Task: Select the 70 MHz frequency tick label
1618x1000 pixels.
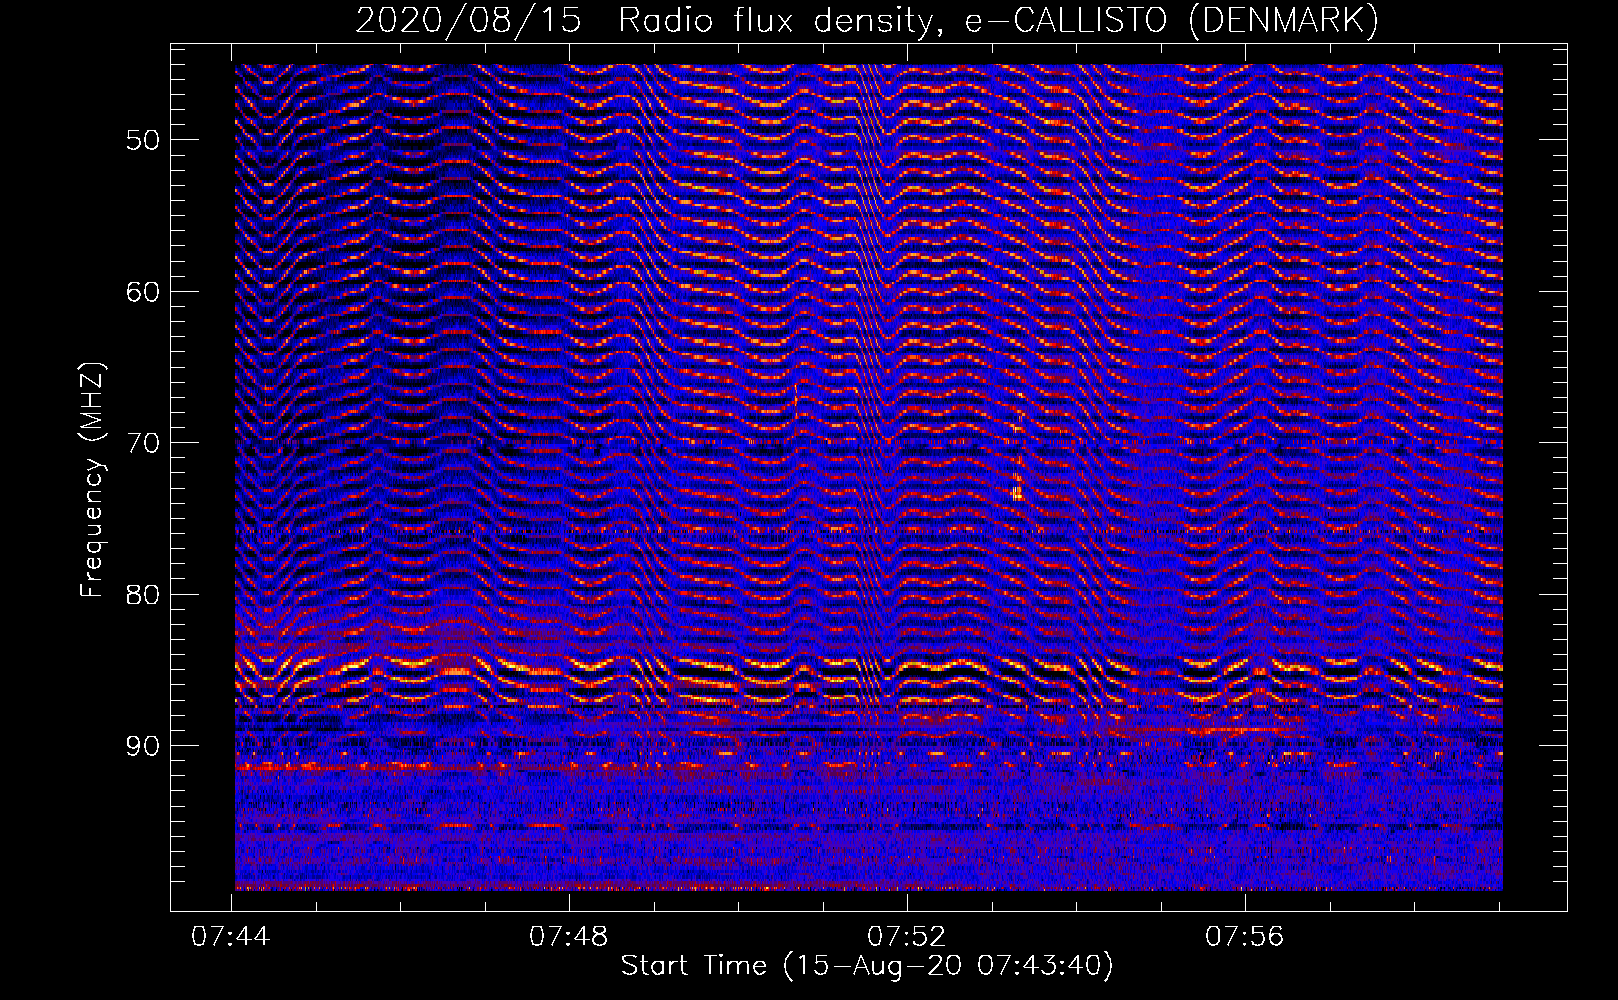Action: [x=142, y=442]
